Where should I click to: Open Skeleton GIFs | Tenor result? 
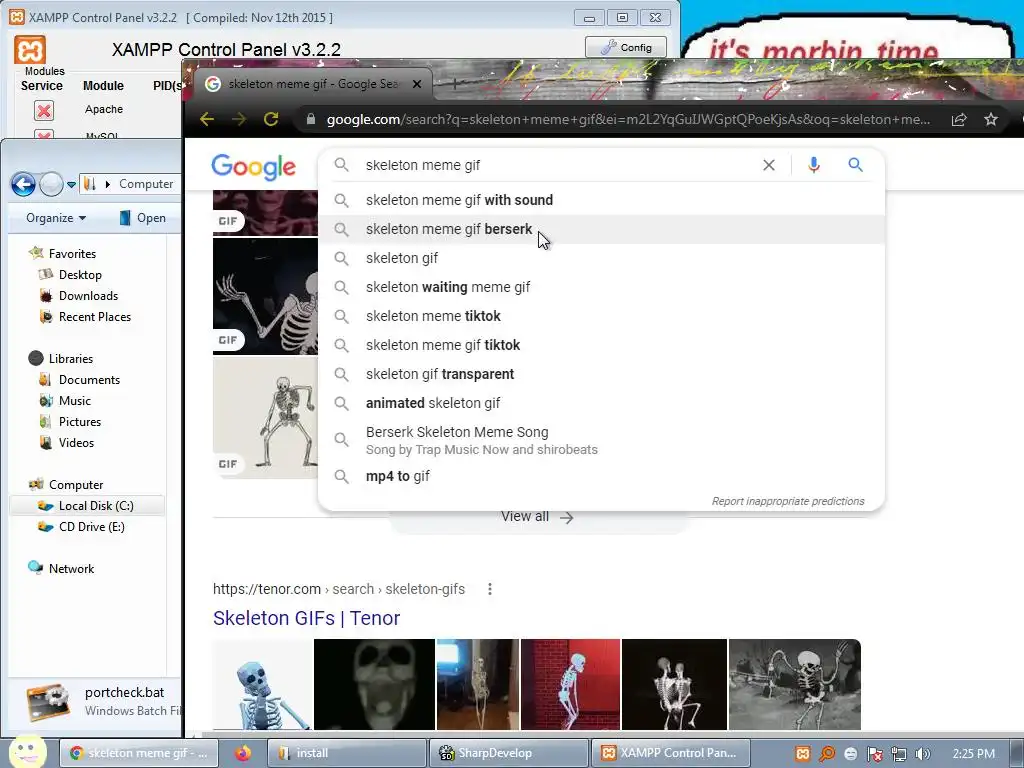306,618
